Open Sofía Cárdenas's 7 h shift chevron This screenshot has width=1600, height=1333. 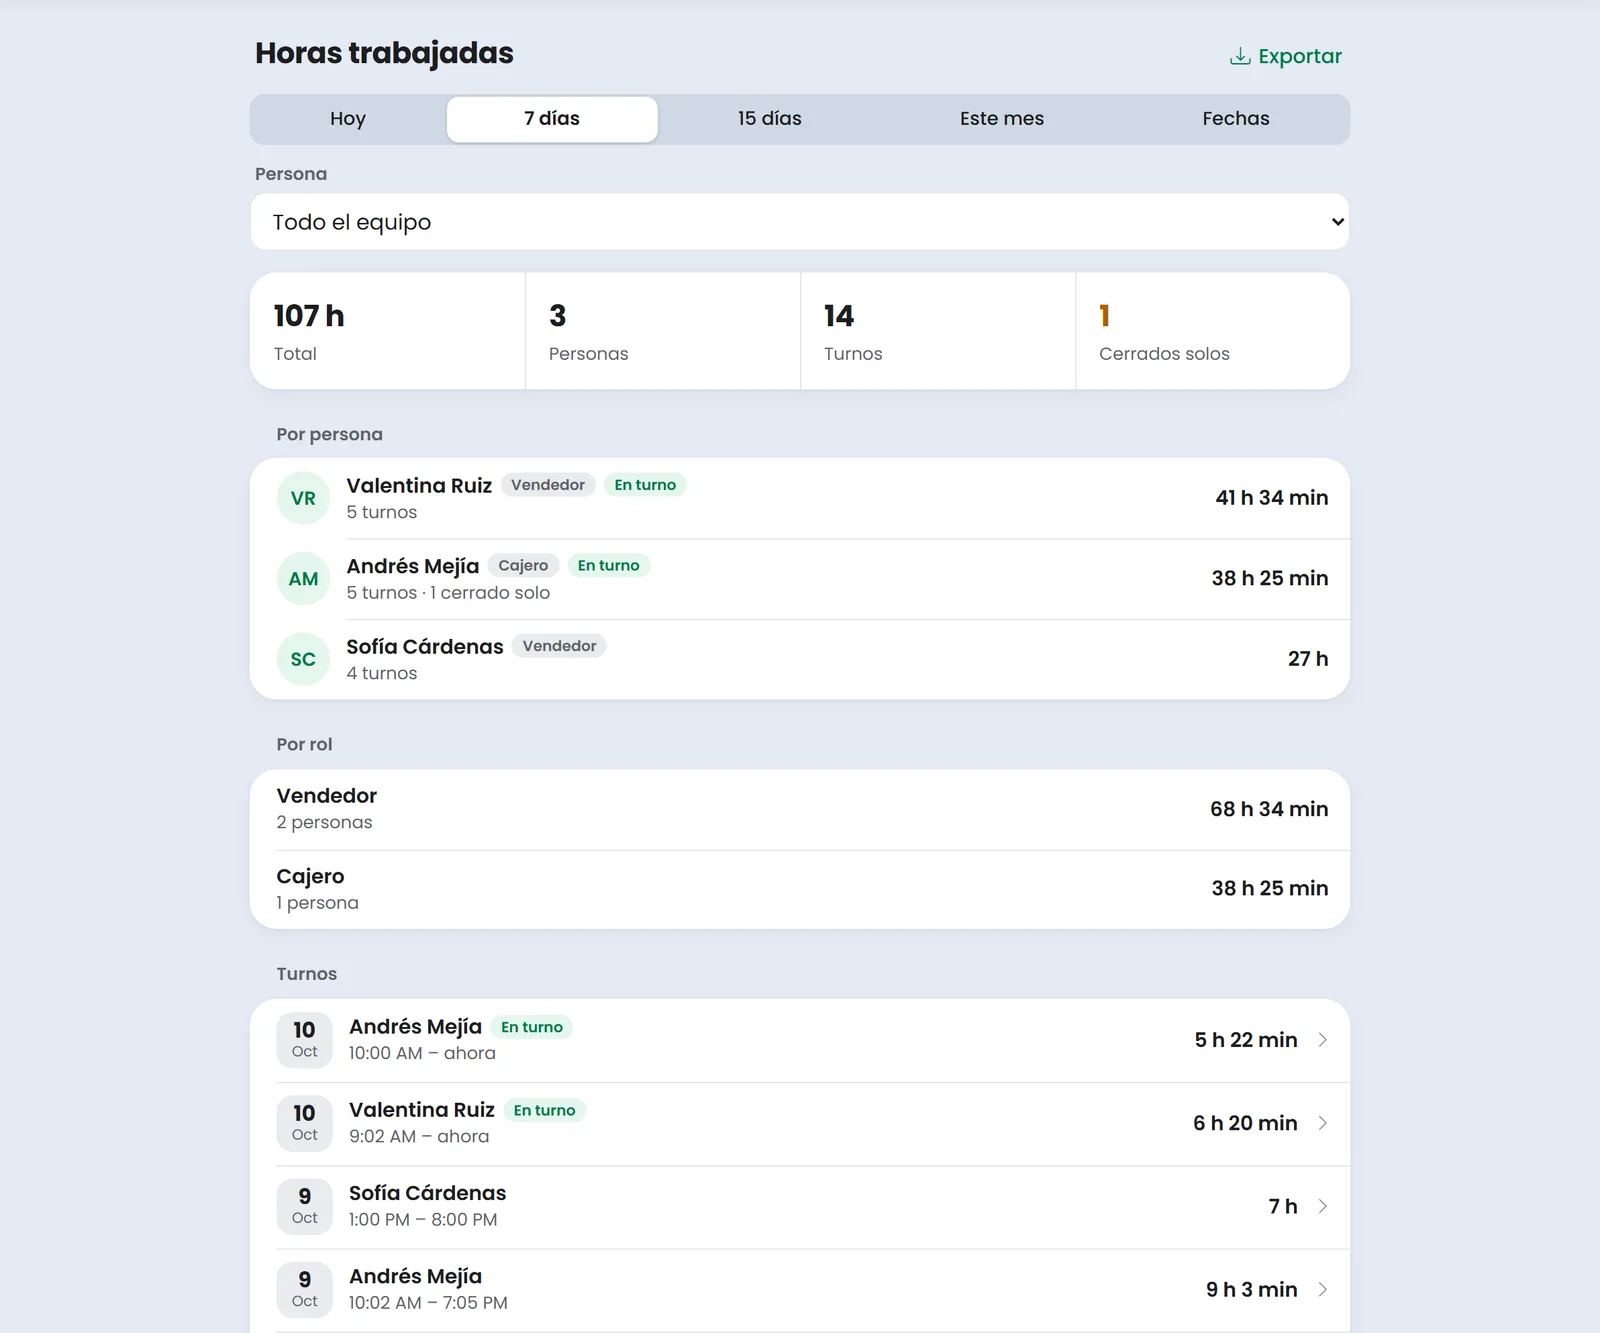coord(1322,1206)
